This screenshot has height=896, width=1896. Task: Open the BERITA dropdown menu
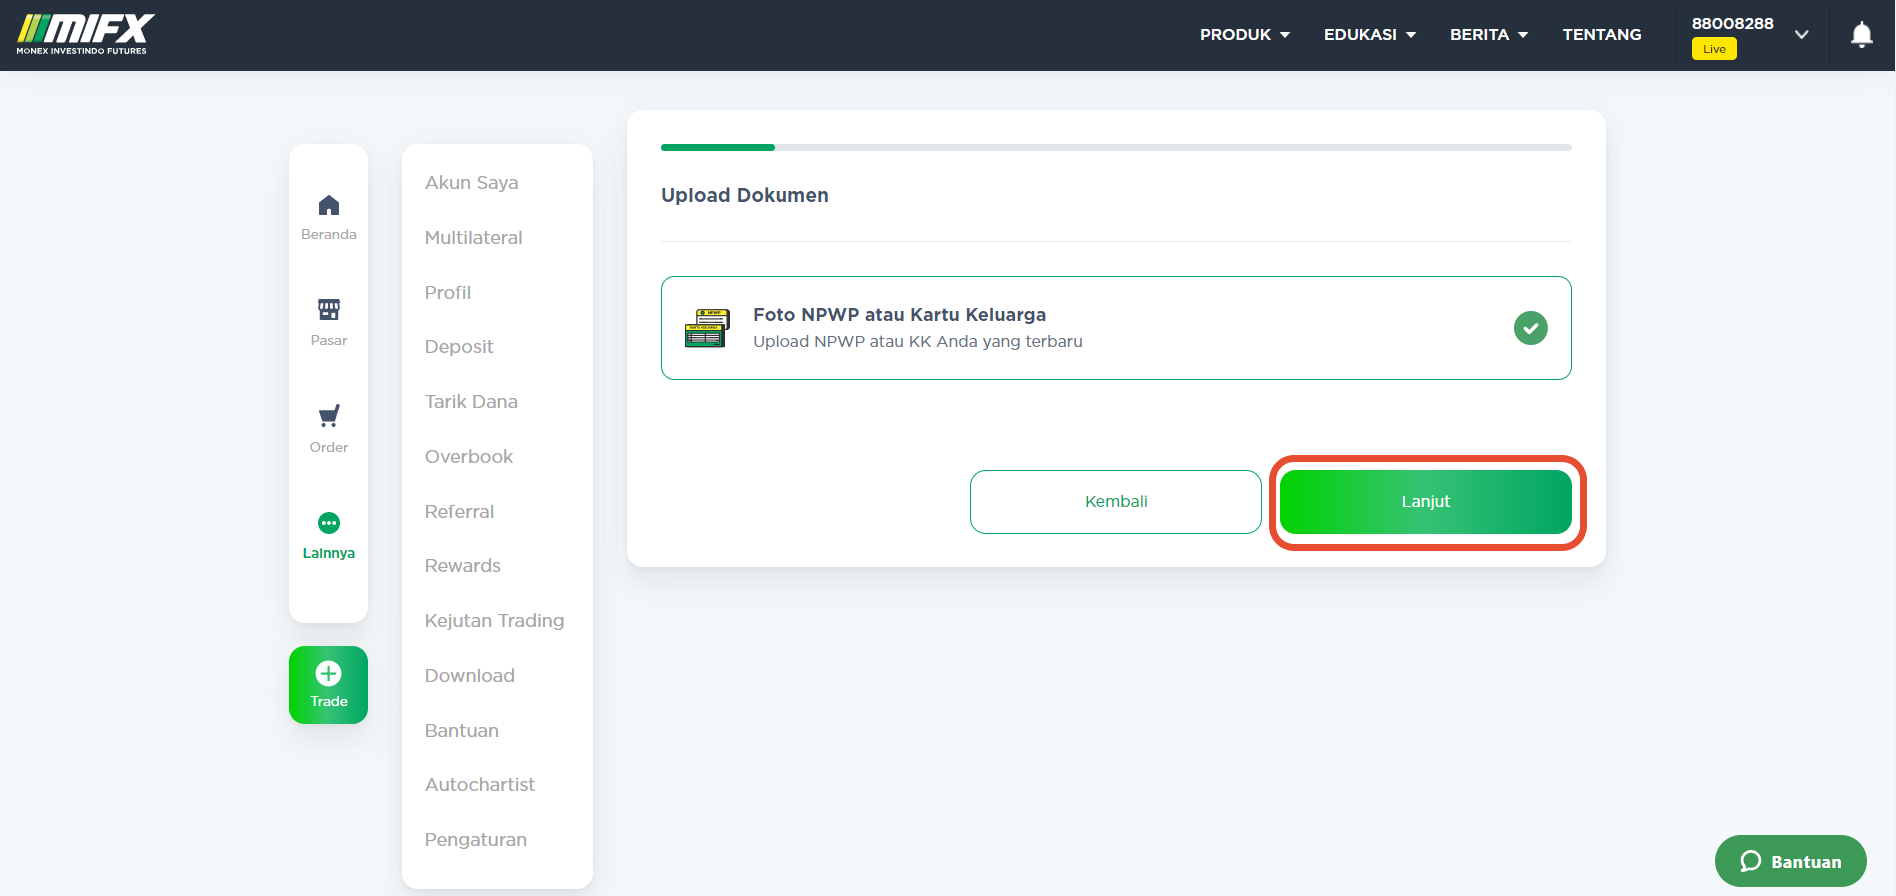1489,34
